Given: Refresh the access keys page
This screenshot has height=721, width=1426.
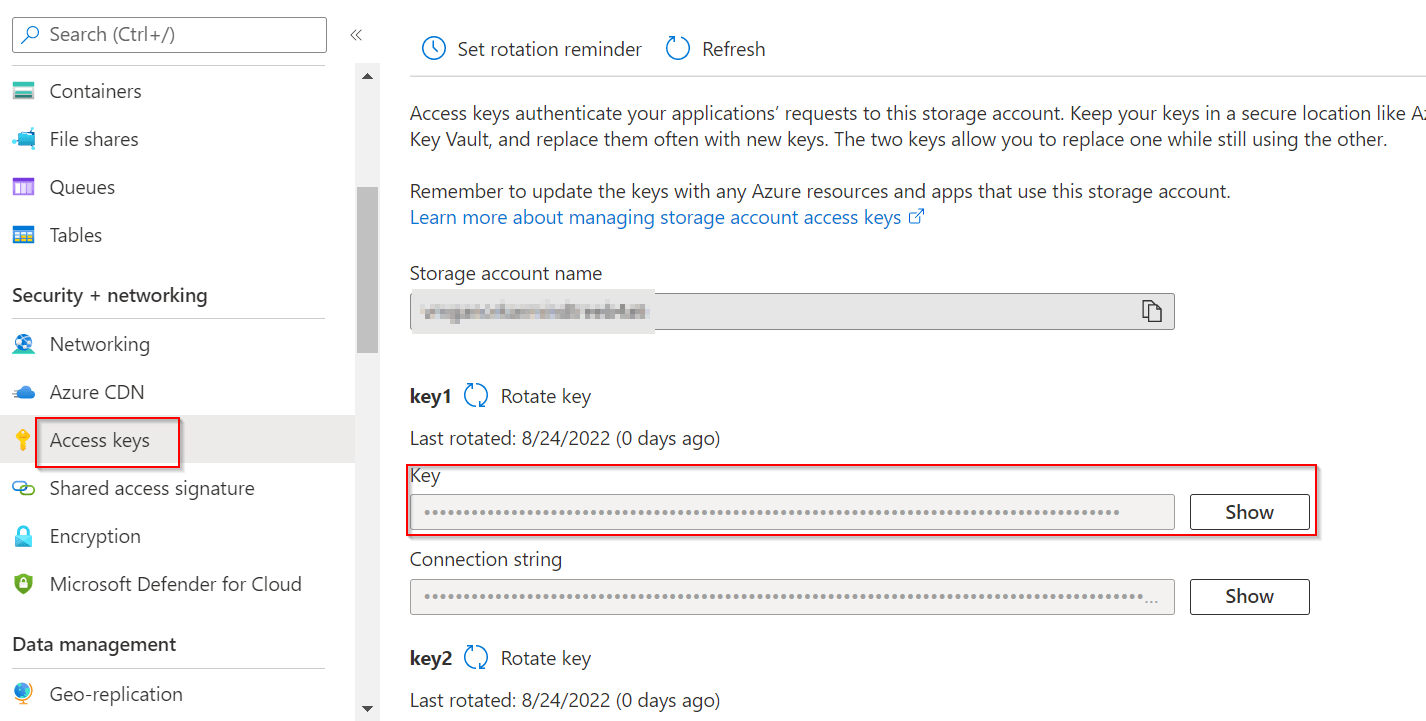Looking at the screenshot, I should [x=714, y=48].
